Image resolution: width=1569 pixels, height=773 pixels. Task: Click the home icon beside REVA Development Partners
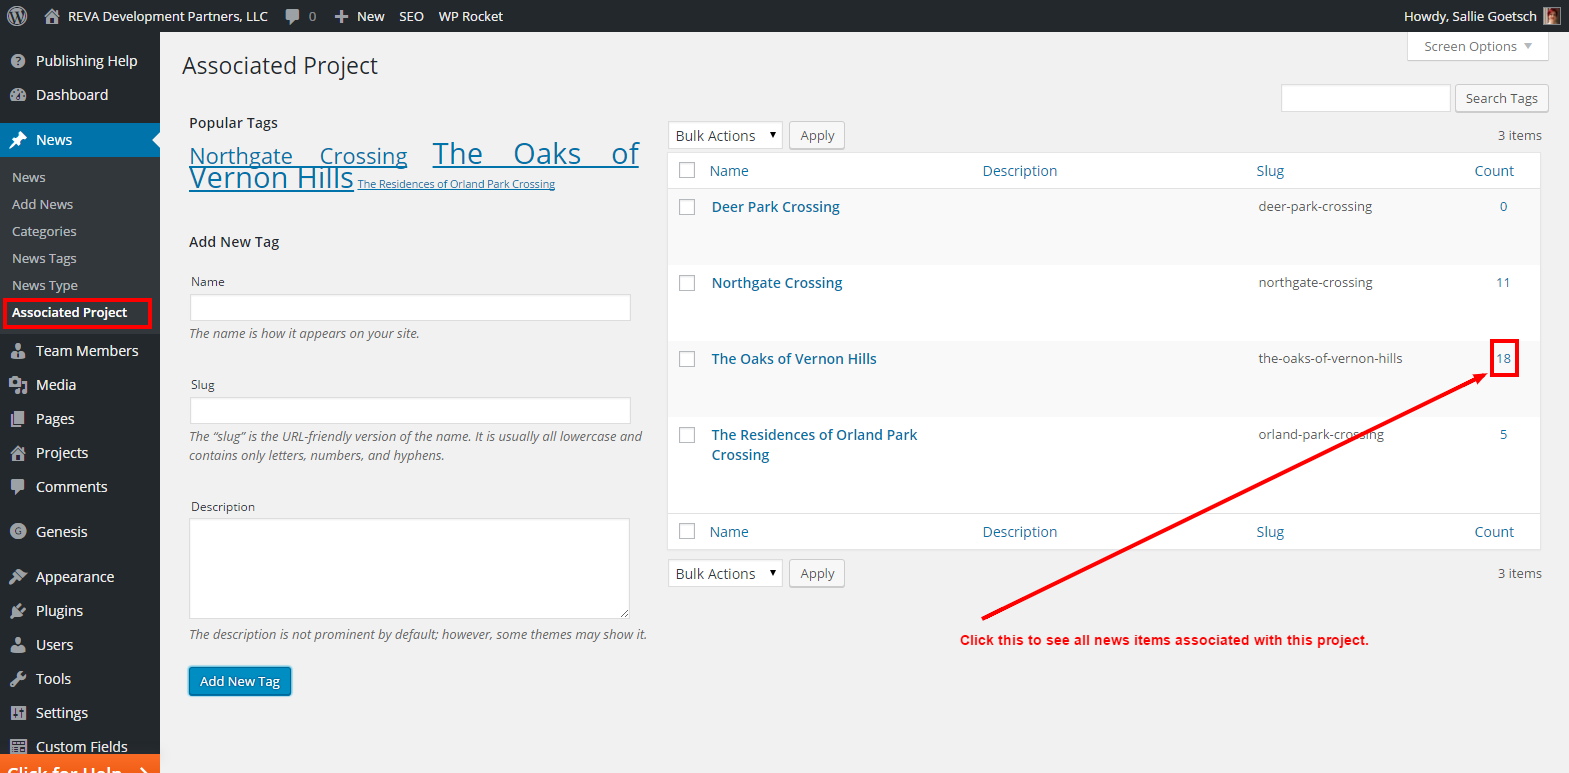52,16
